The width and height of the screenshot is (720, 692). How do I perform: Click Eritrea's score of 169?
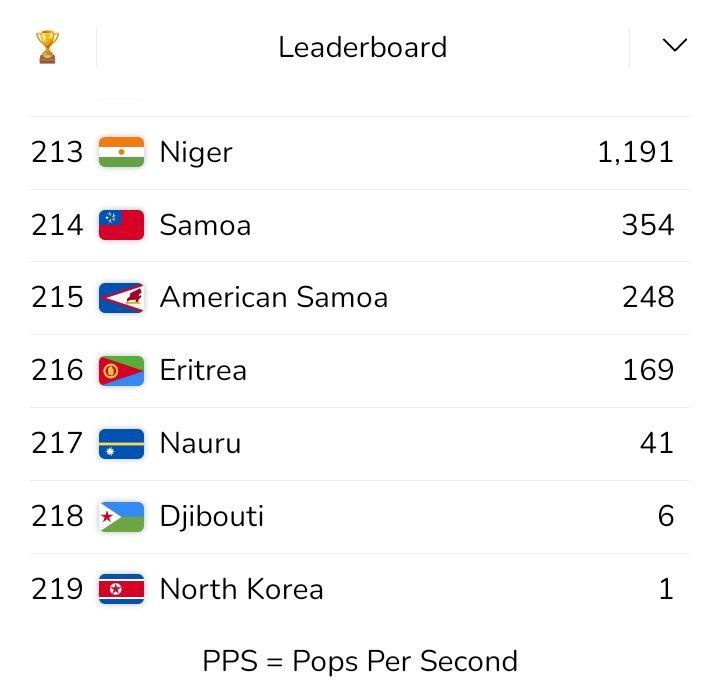(648, 371)
